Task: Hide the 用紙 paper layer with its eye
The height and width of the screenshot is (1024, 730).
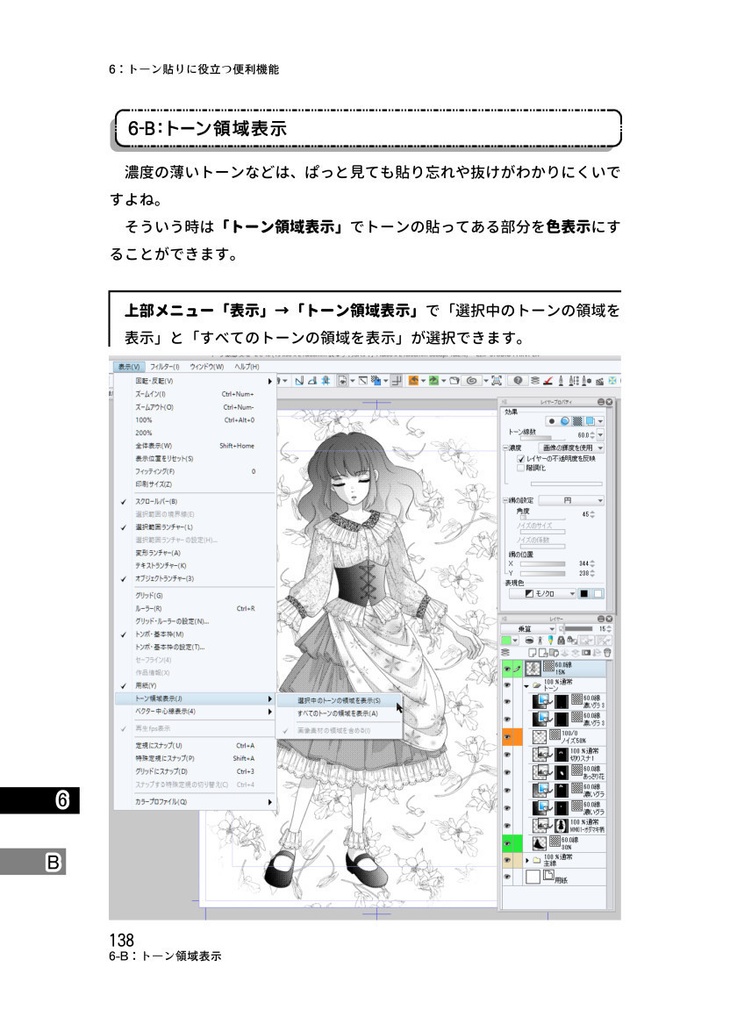Action: 507,876
